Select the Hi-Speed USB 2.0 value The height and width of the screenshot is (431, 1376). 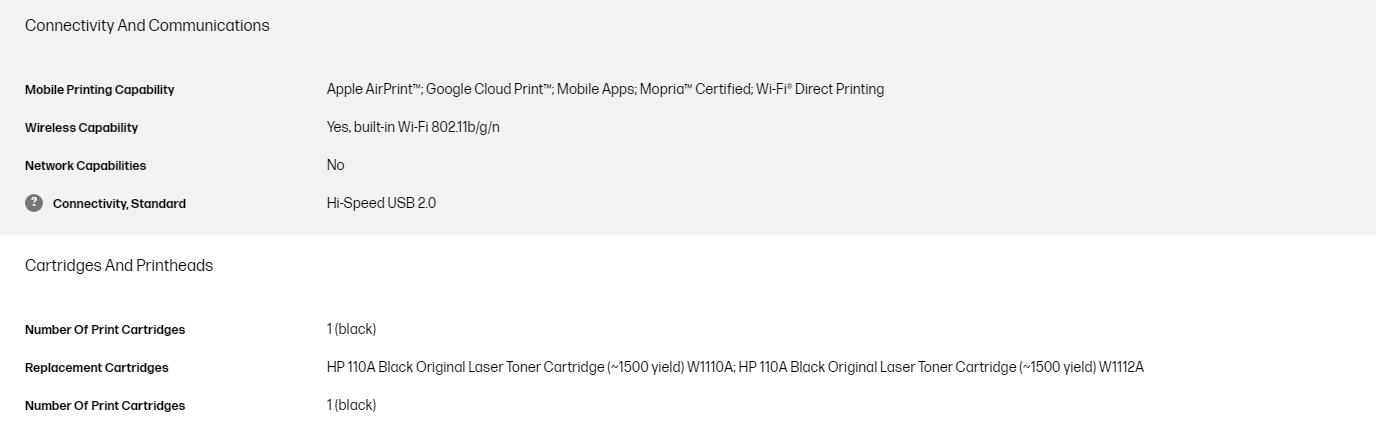(x=381, y=203)
